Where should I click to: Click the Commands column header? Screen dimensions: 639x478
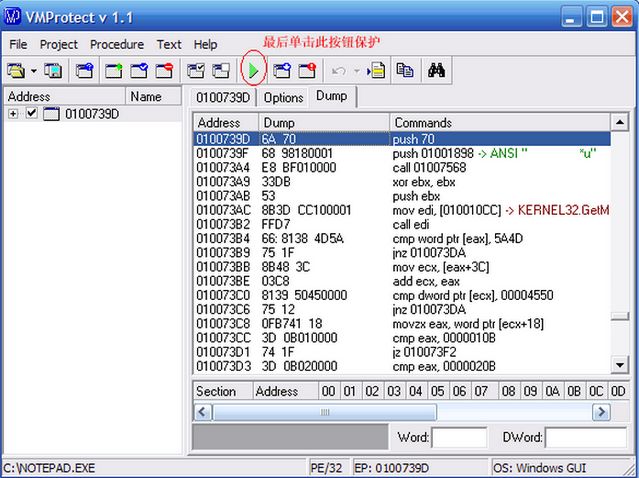pyautogui.click(x=422, y=122)
